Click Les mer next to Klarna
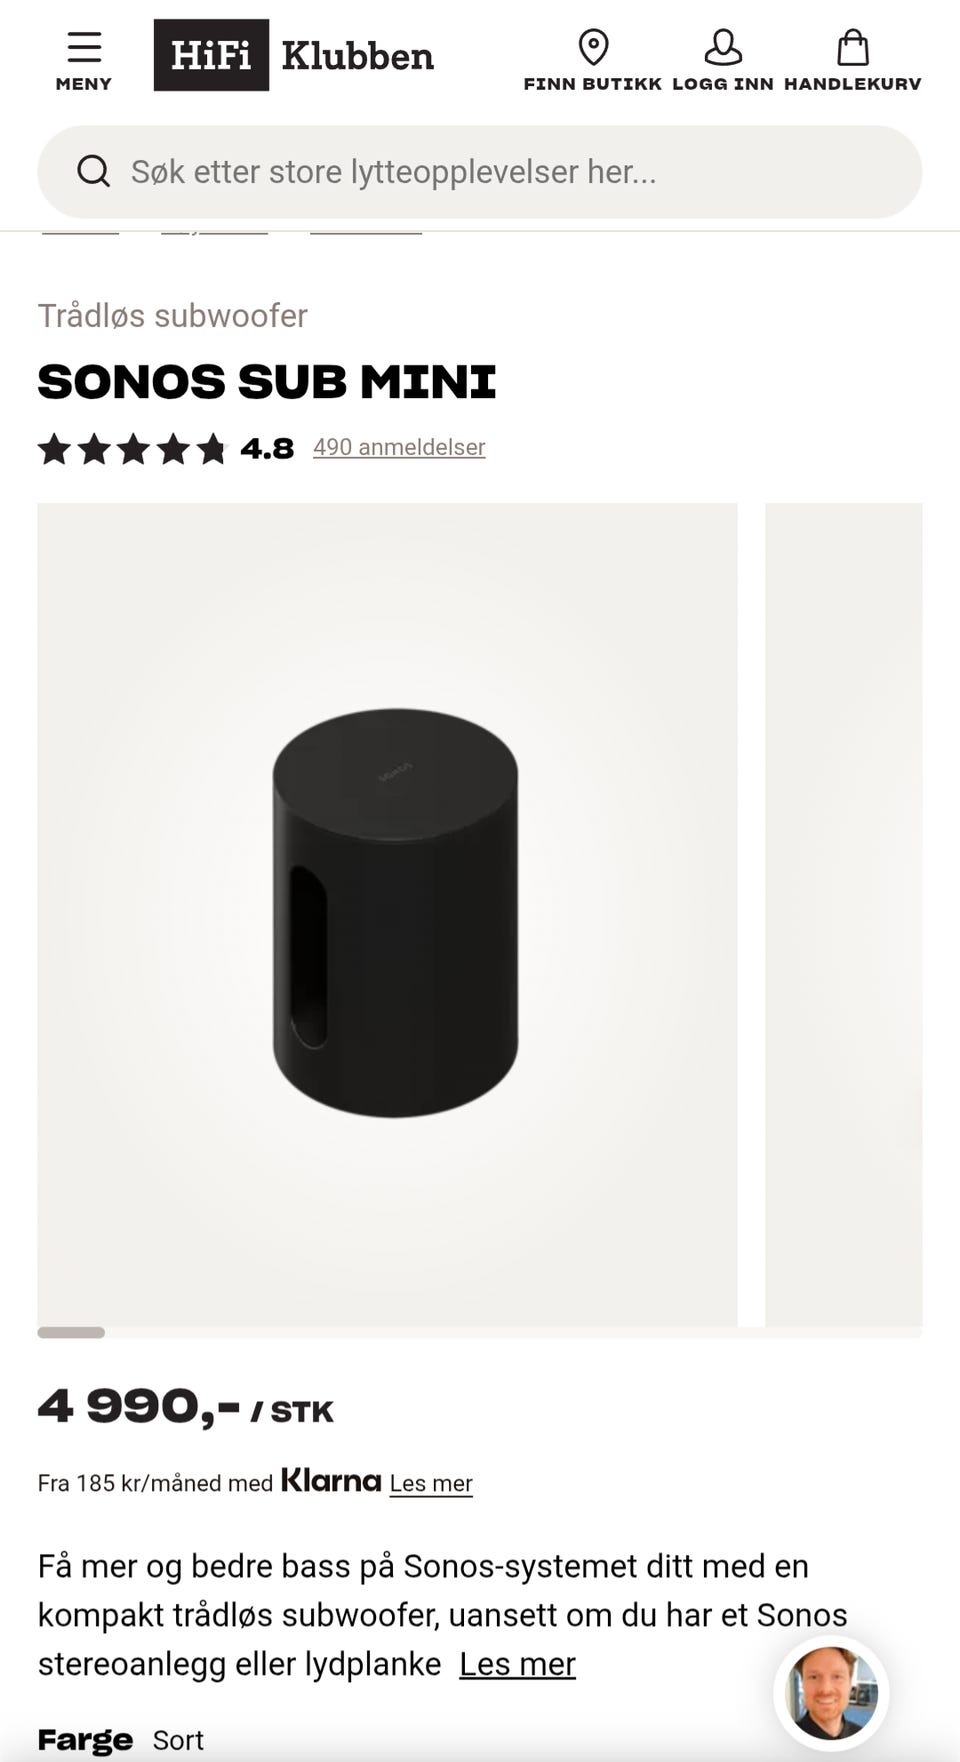Screen dimensions: 960x1762 (x=431, y=1483)
